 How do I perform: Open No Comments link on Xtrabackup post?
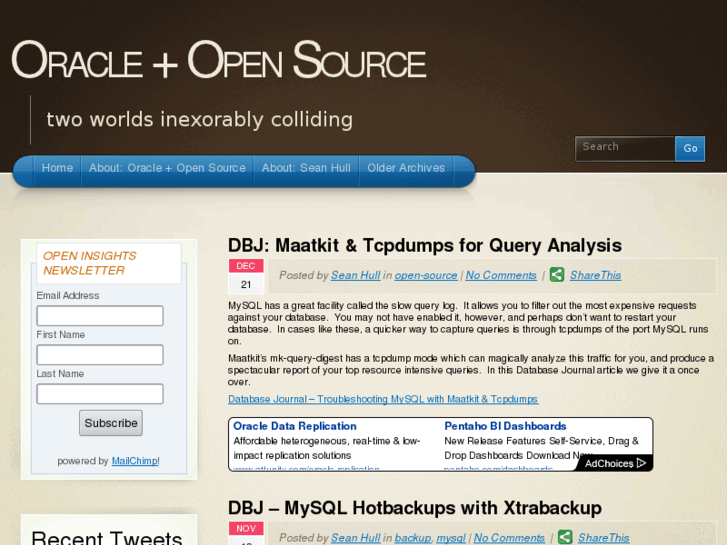509,538
